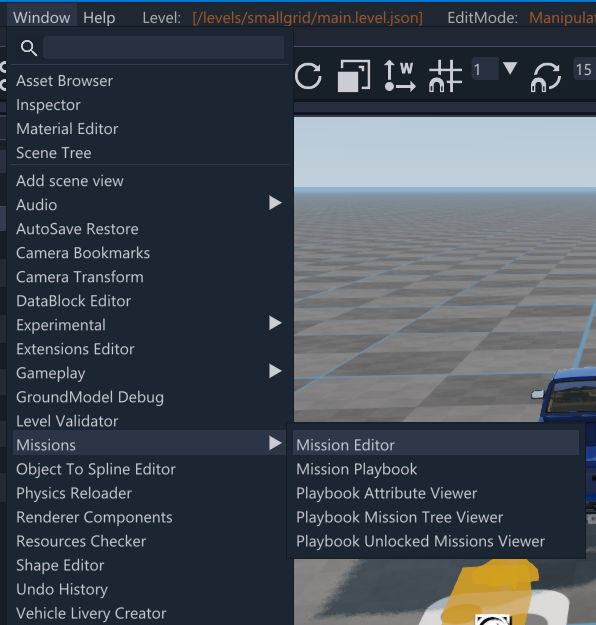Viewport: 596px width, 625px height.
Task: Click the level path main.level.json
Action: click(307, 18)
